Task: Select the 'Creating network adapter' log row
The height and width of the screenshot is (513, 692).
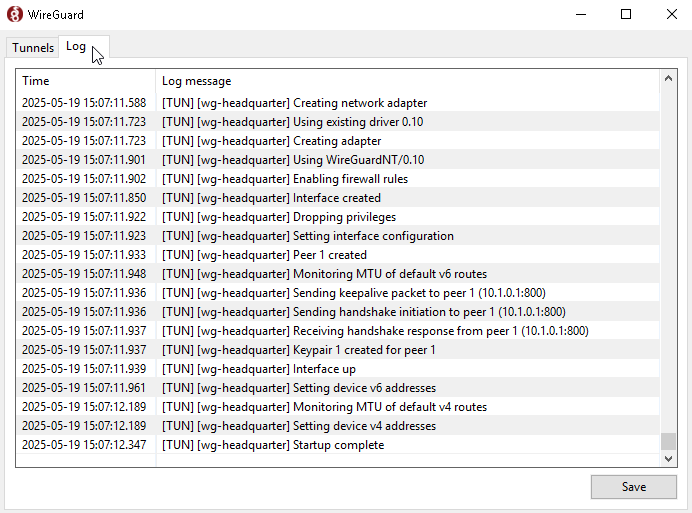Action: click(338, 103)
